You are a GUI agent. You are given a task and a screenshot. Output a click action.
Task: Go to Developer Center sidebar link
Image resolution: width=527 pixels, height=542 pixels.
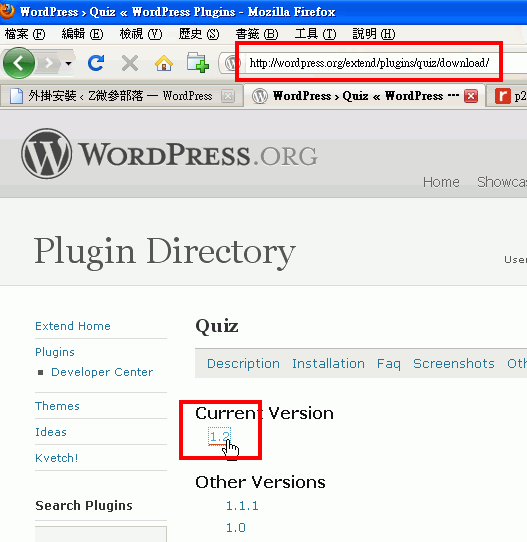click(102, 372)
